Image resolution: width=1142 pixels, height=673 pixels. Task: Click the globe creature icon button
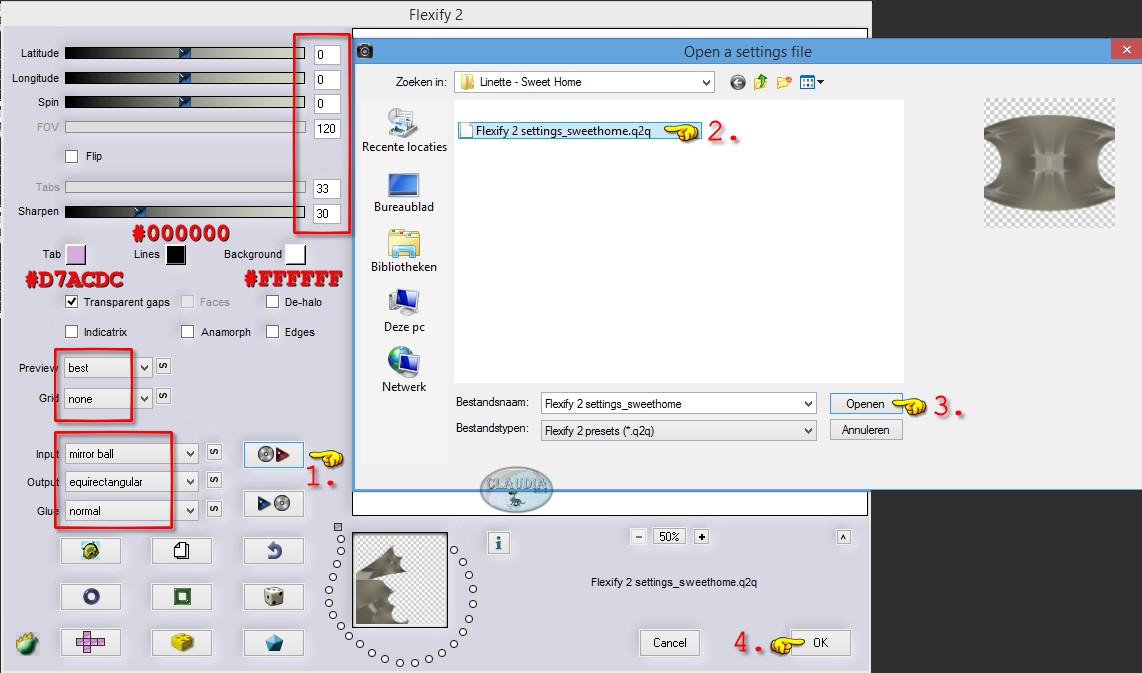90,551
